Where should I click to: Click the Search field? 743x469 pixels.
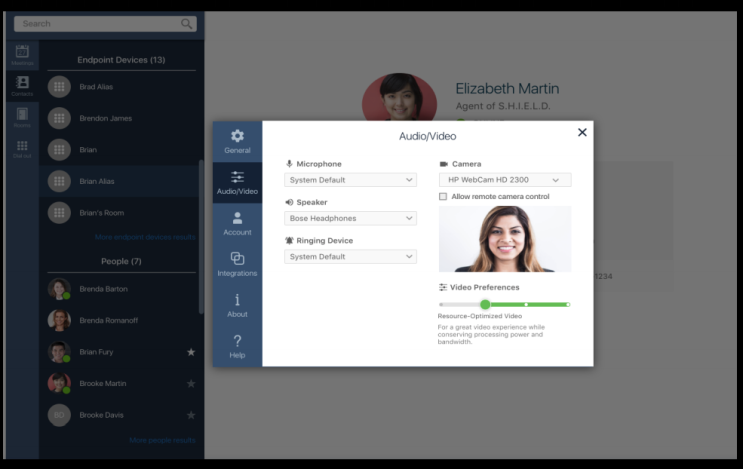pos(95,23)
